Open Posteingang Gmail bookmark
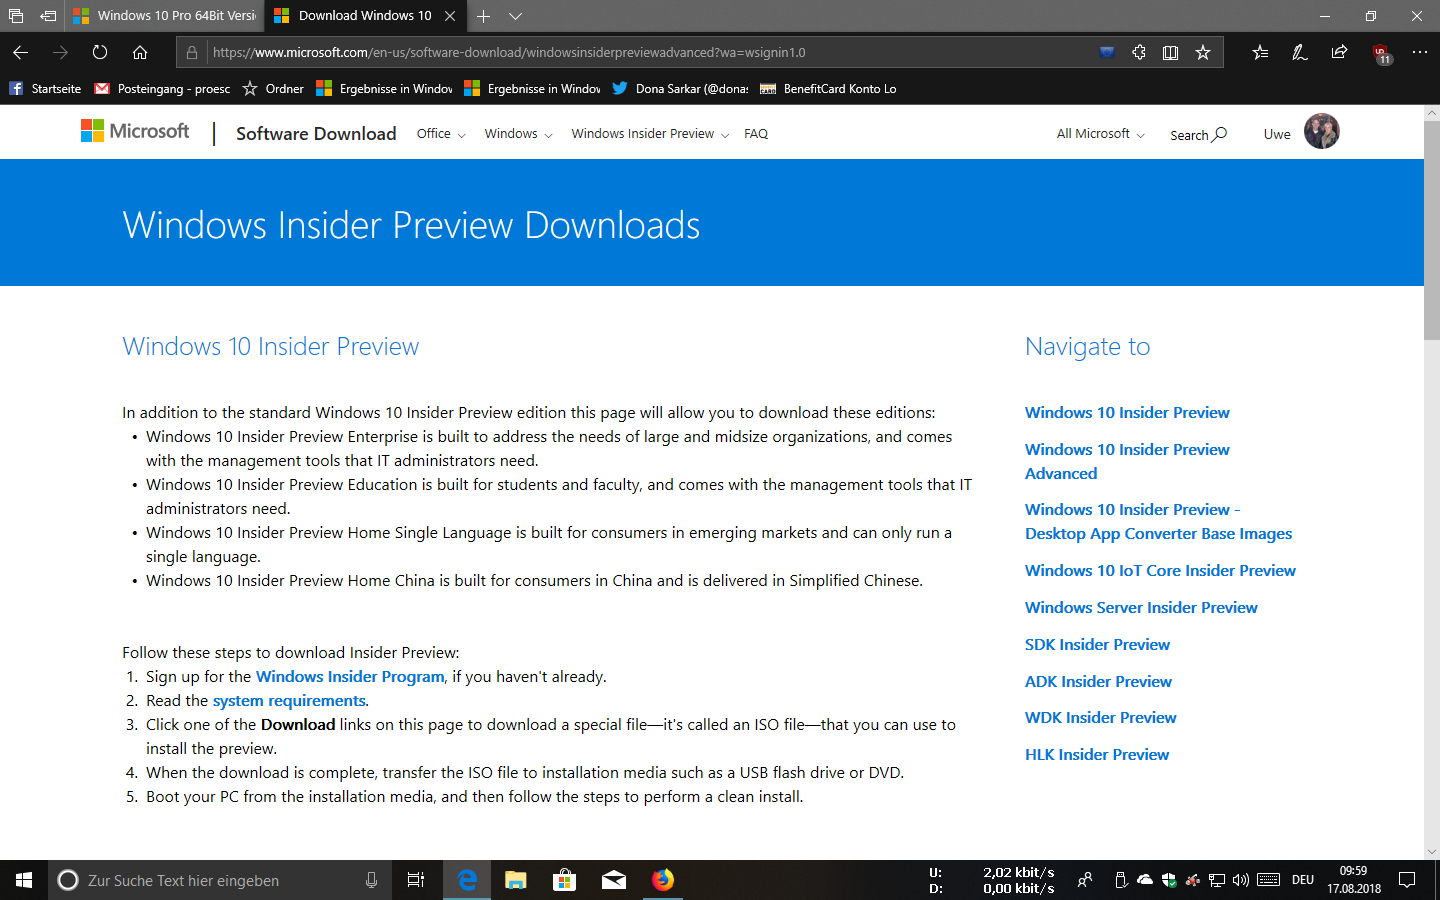The width and height of the screenshot is (1440, 900). (163, 88)
